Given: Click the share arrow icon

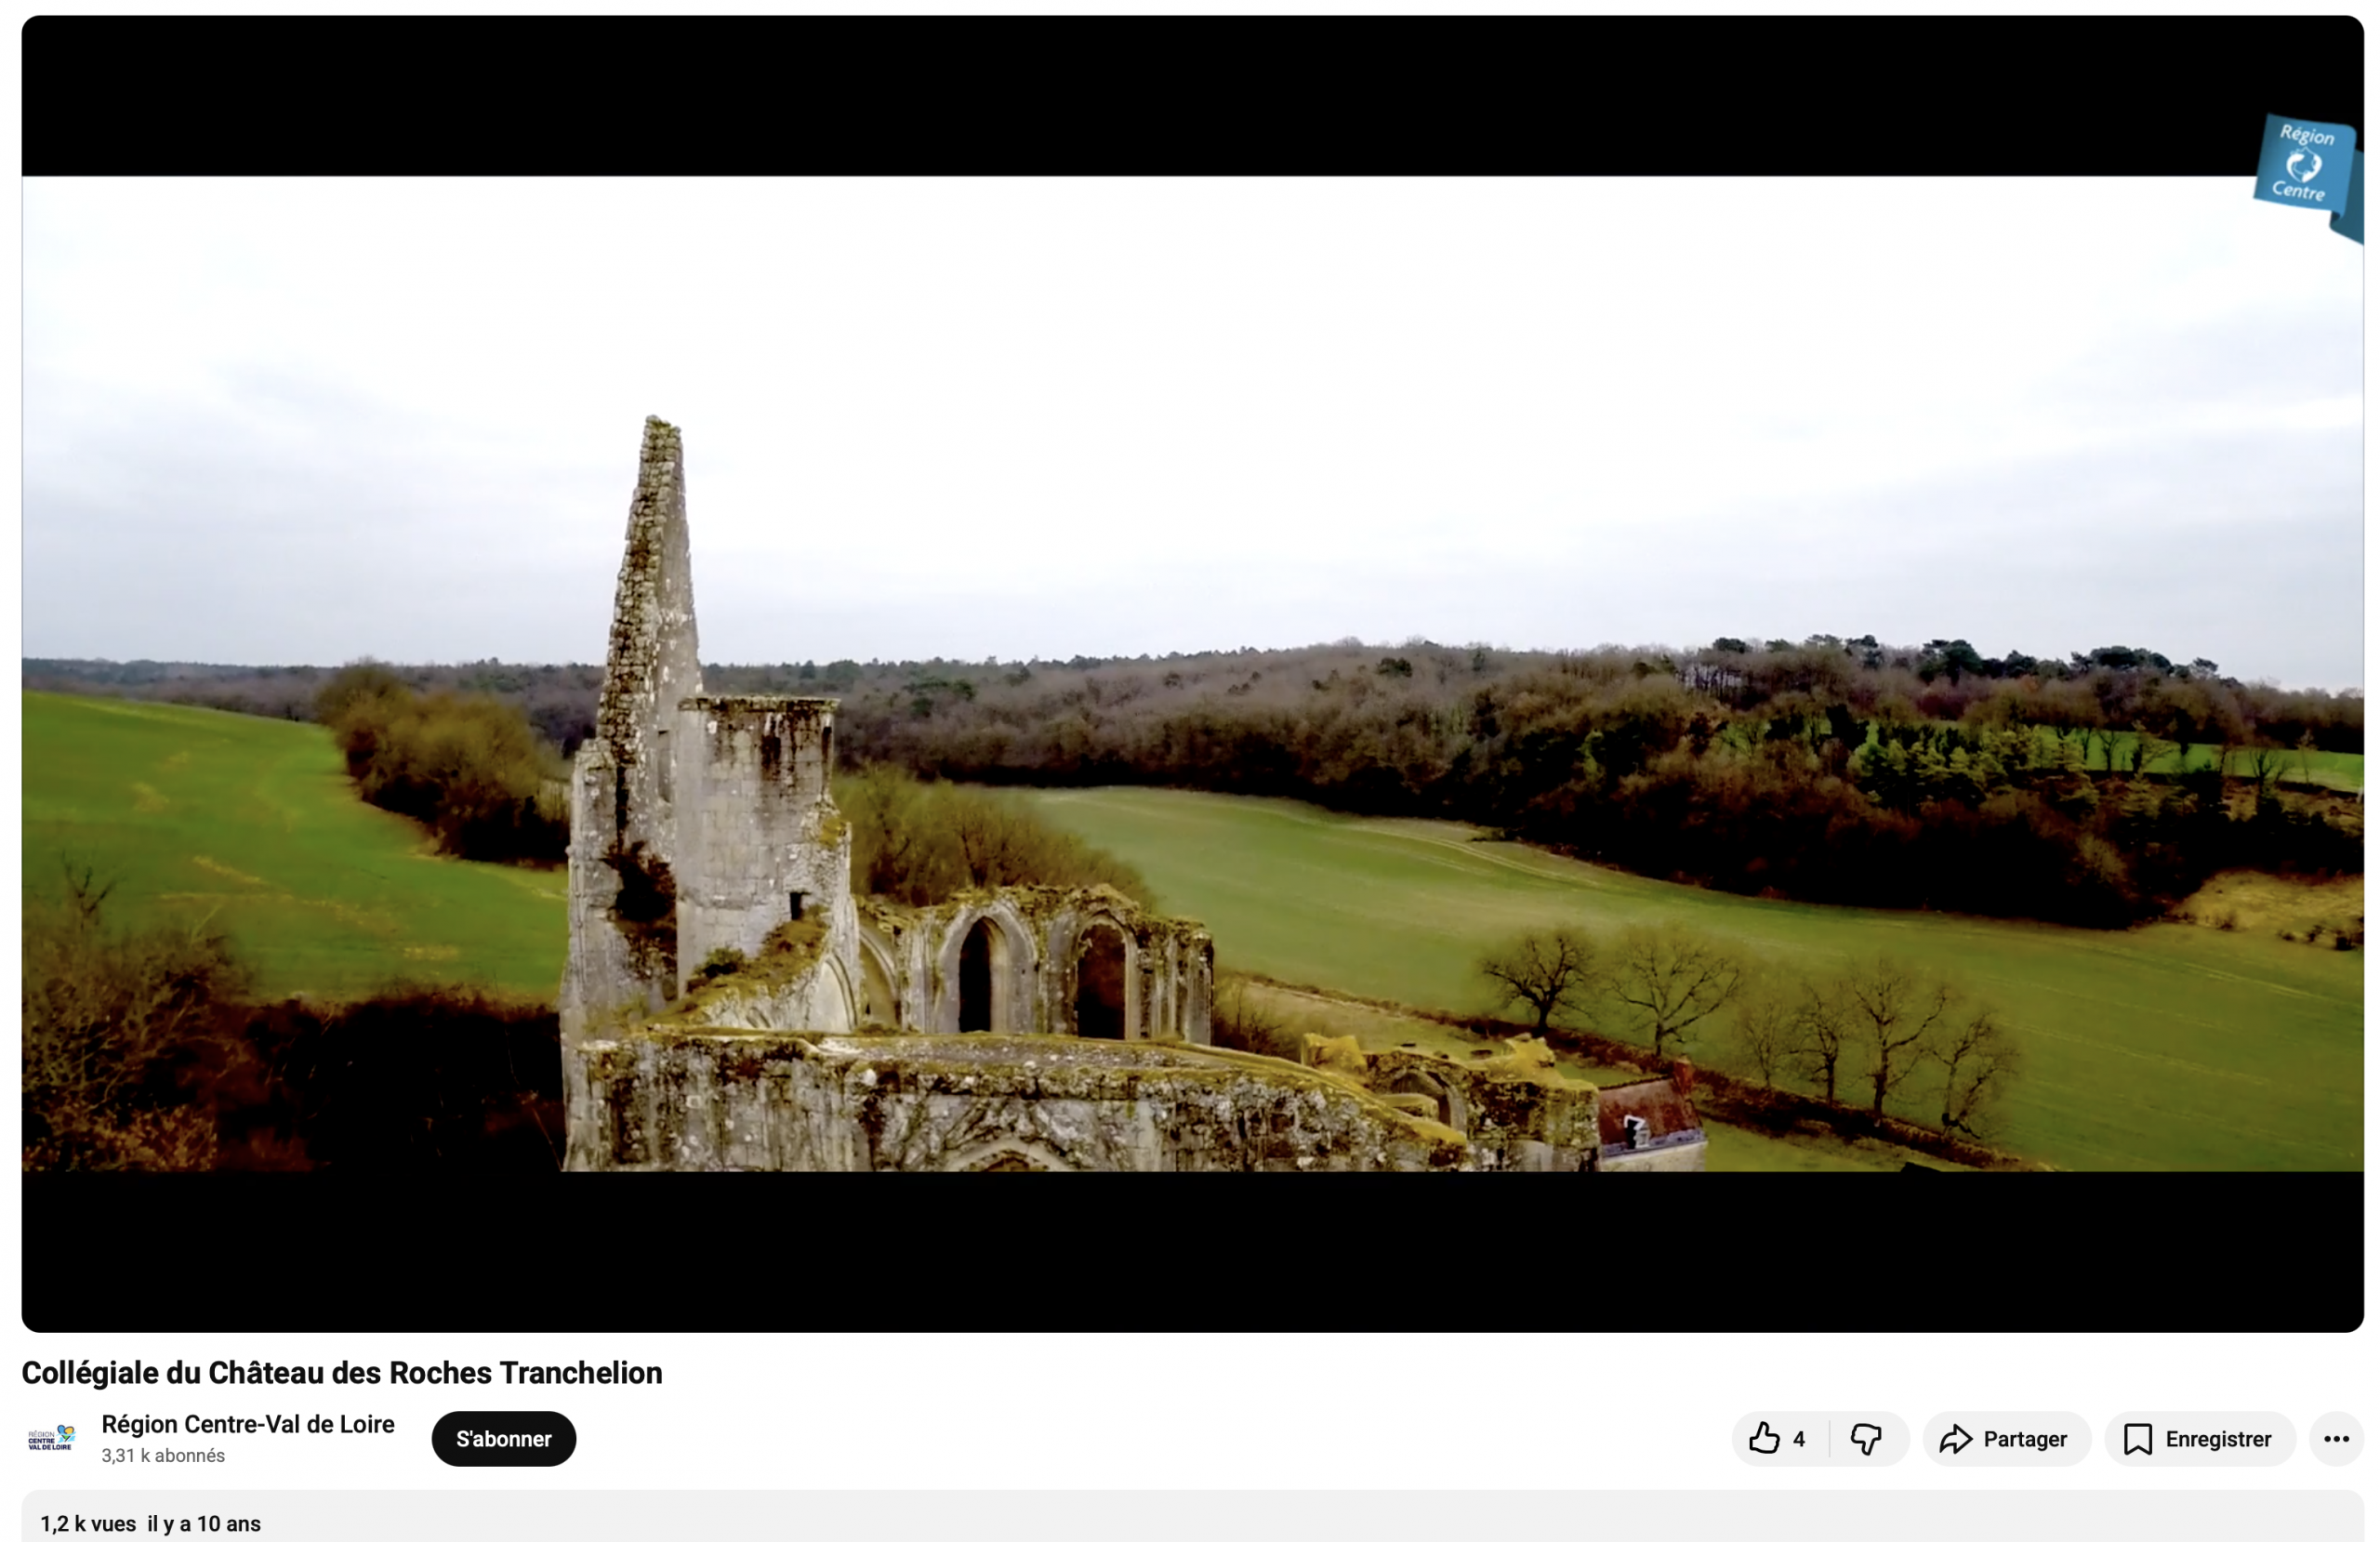Looking at the screenshot, I should (x=1955, y=1438).
